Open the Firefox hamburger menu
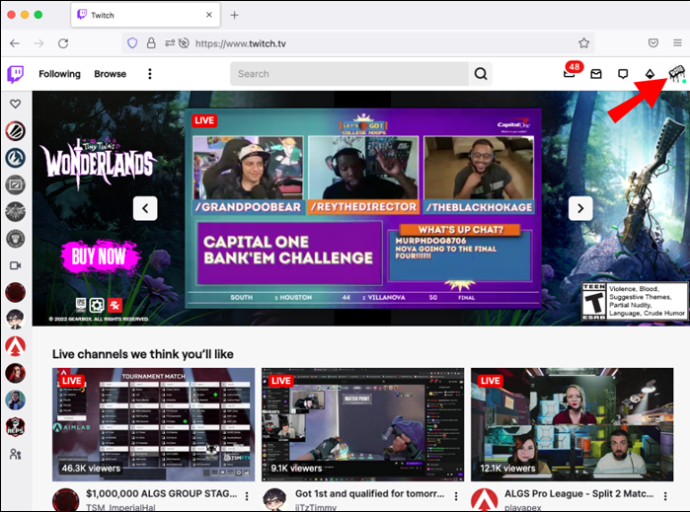Image resolution: width=690 pixels, height=512 pixels. pyautogui.click(x=677, y=43)
